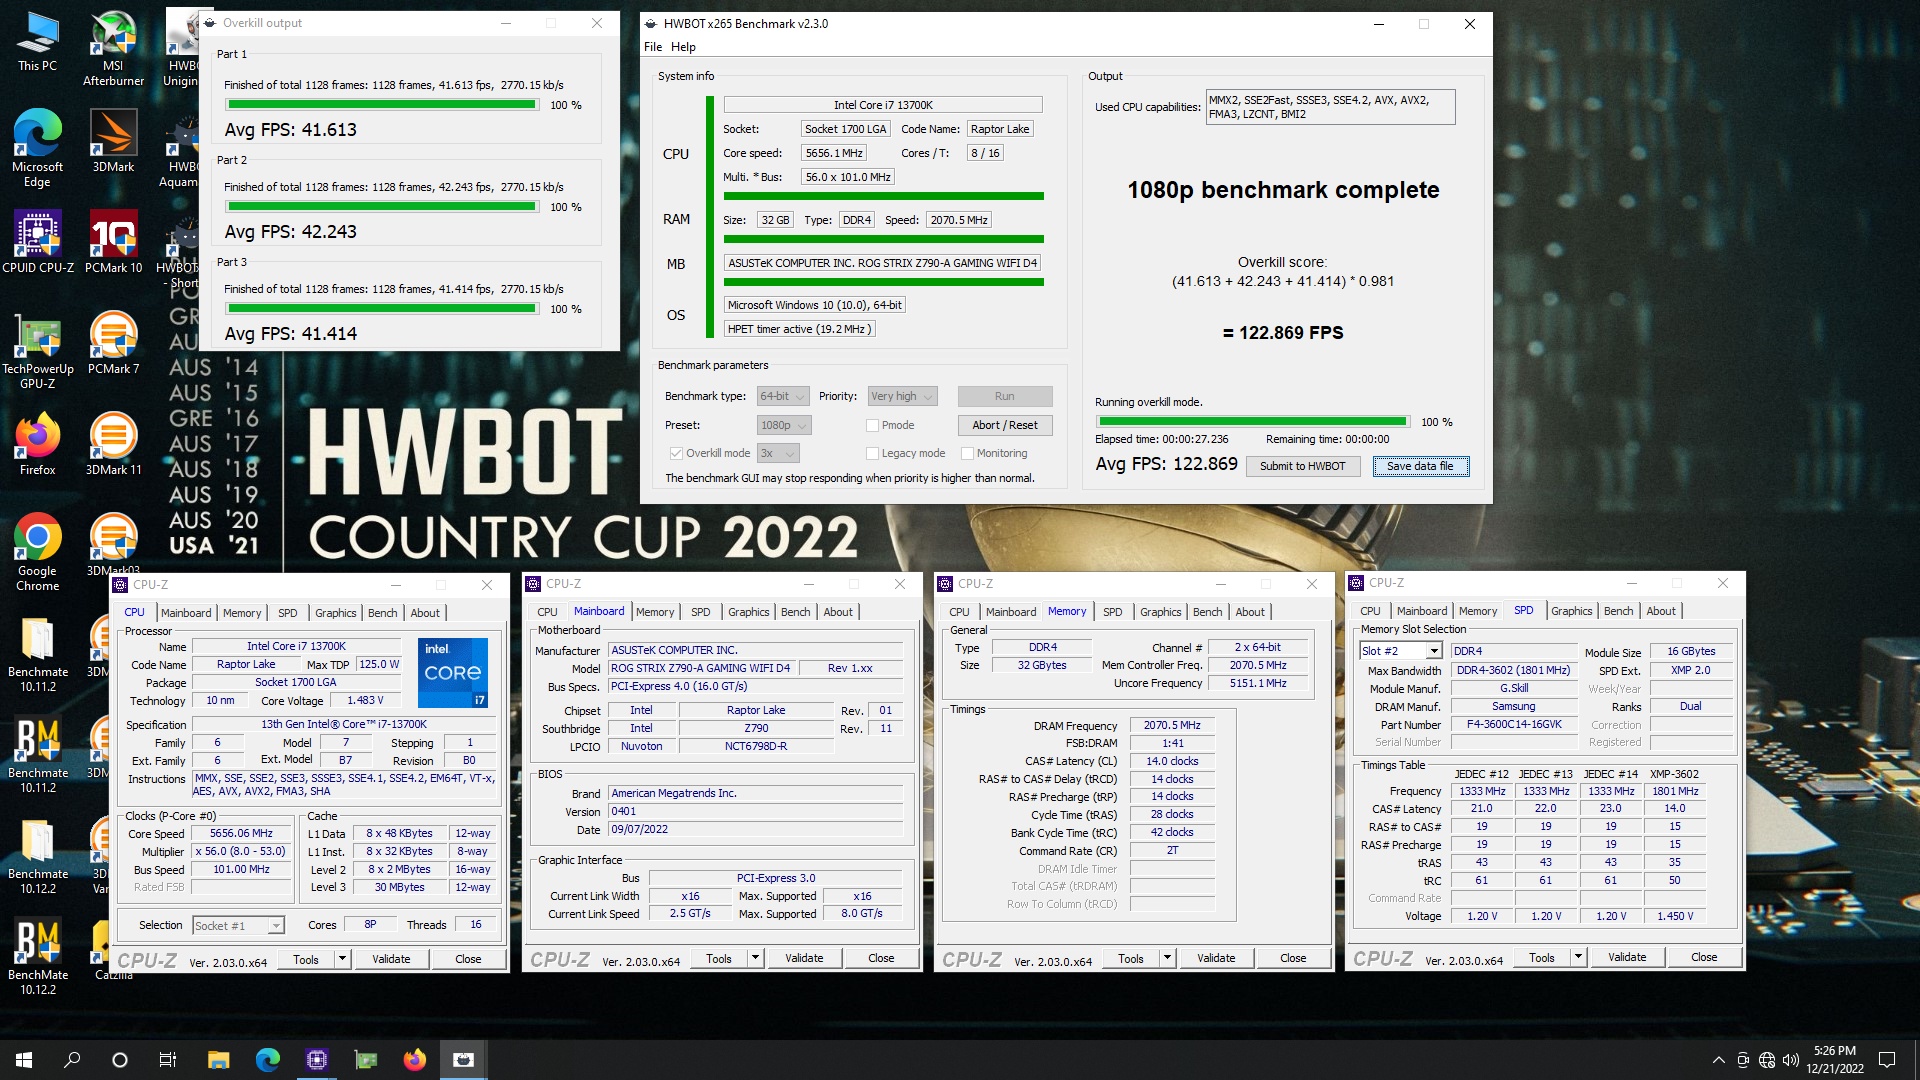
Task: Open Slot #2 memory slot dropdown
Action: 1401,651
